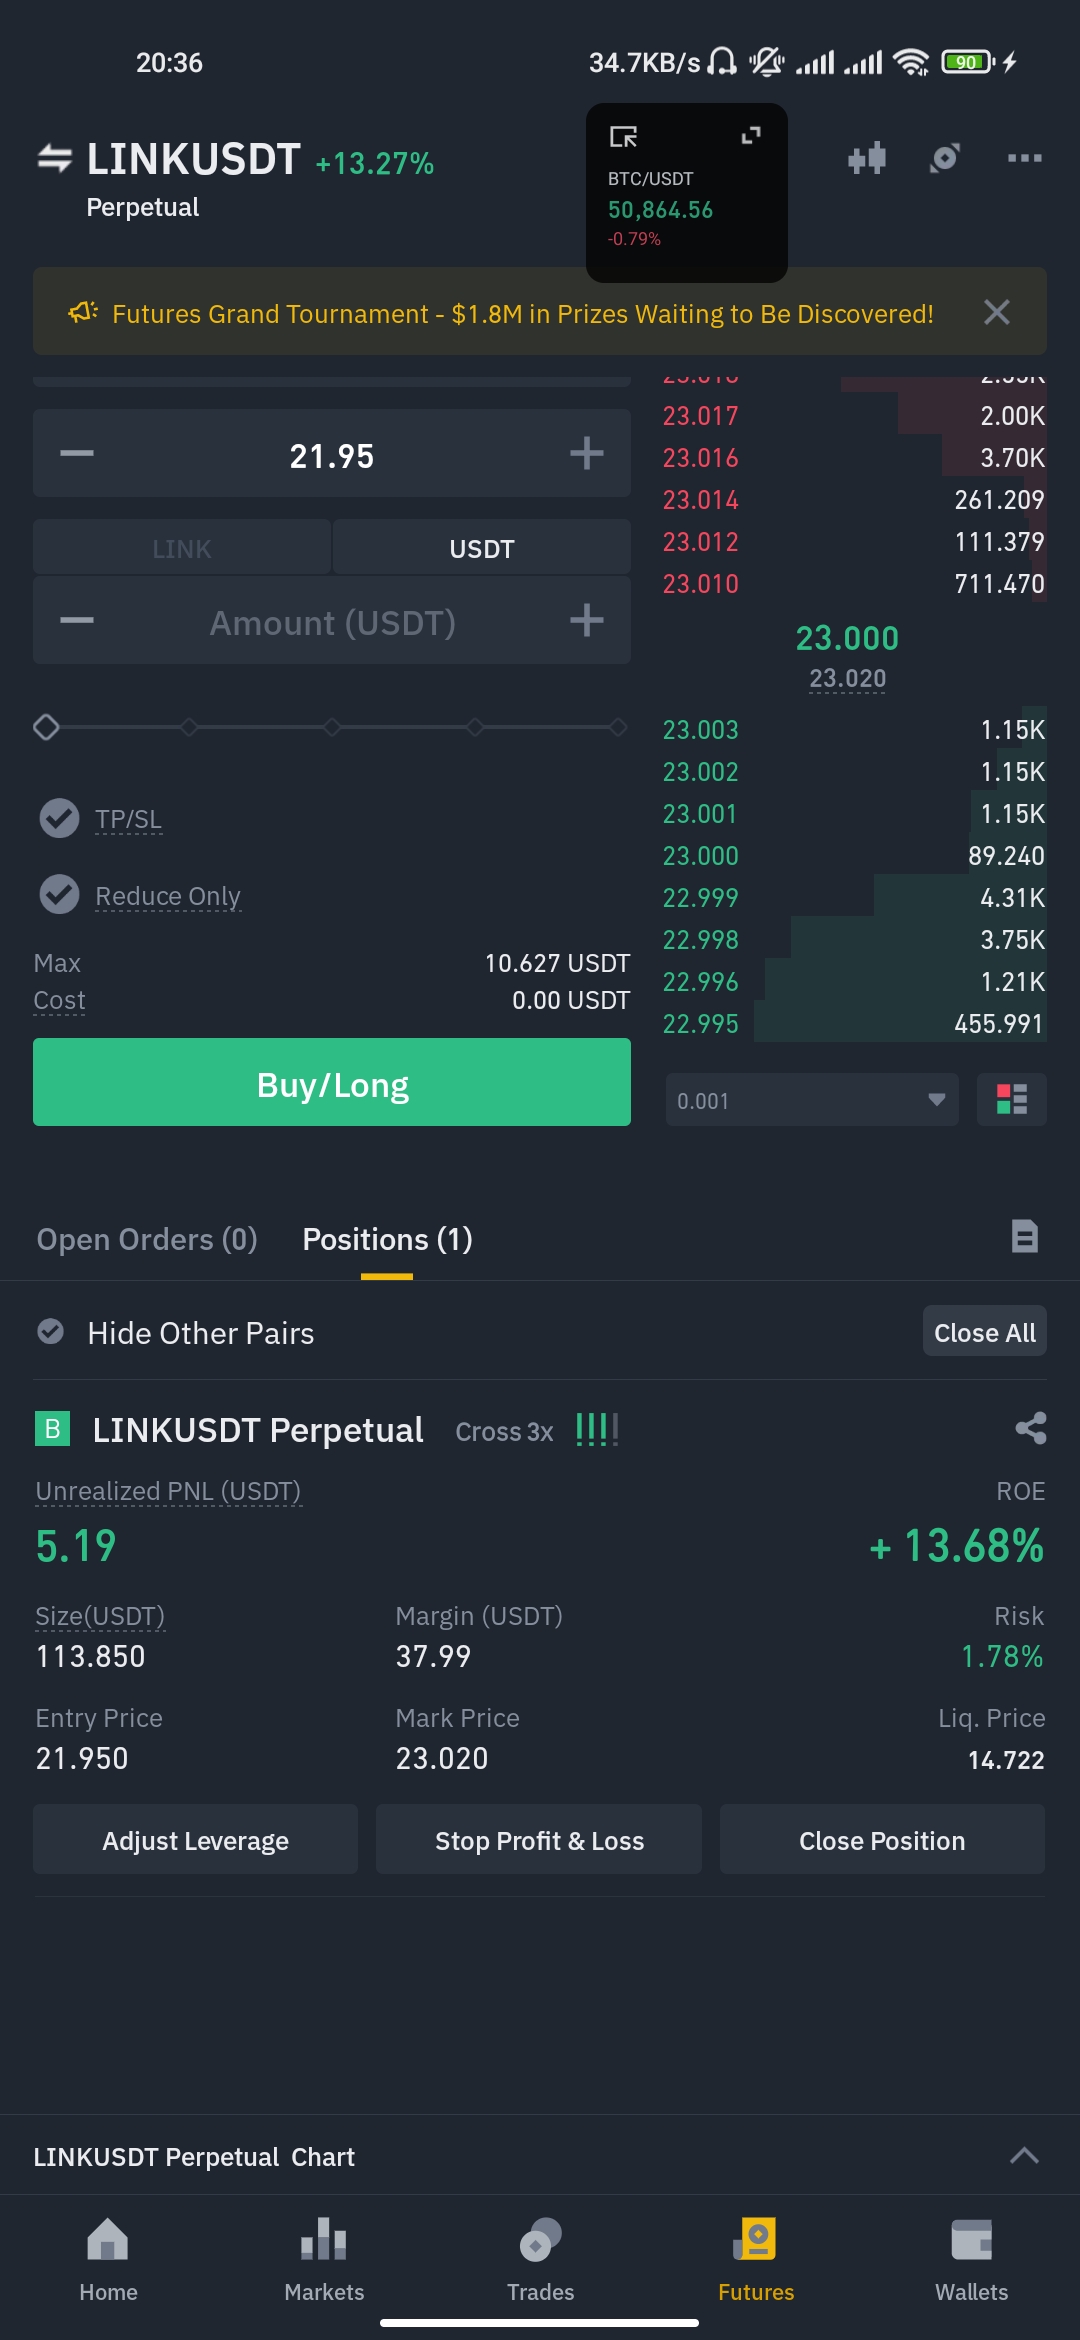Viewport: 1080px width, 2340px height.
Task: Tap the swap trading pair icon
Action: pyautogui.click(x=55, y=158)
